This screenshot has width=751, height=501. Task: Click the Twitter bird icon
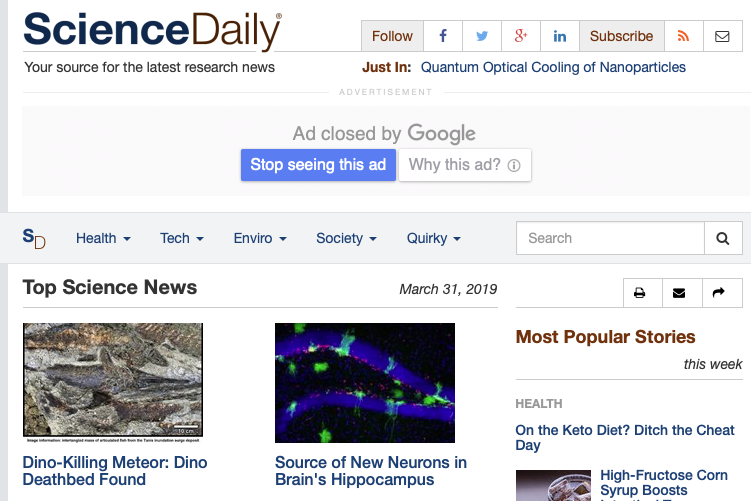(x=482, y=36)
